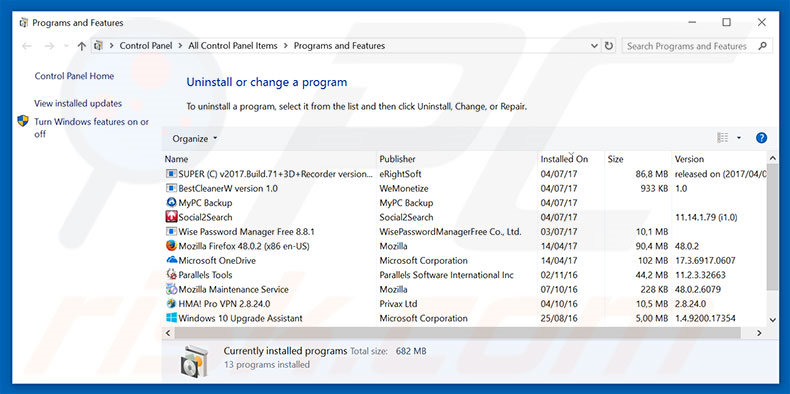Go up one level with the up arrow
Screen dimensions: 790x394
[82, 46]
